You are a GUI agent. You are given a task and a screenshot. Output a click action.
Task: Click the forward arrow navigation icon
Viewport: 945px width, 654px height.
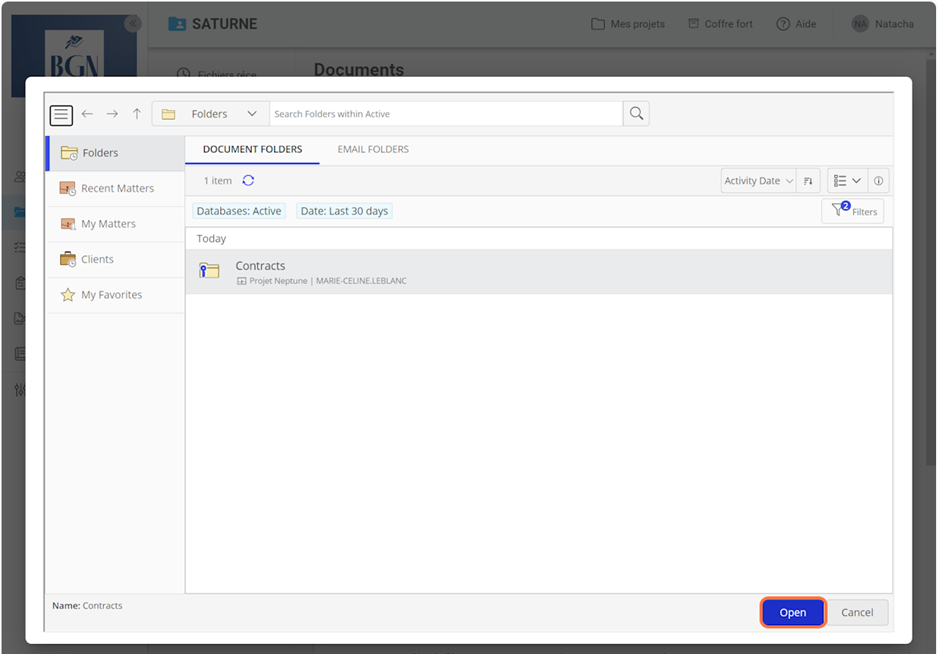pos(112,114)
